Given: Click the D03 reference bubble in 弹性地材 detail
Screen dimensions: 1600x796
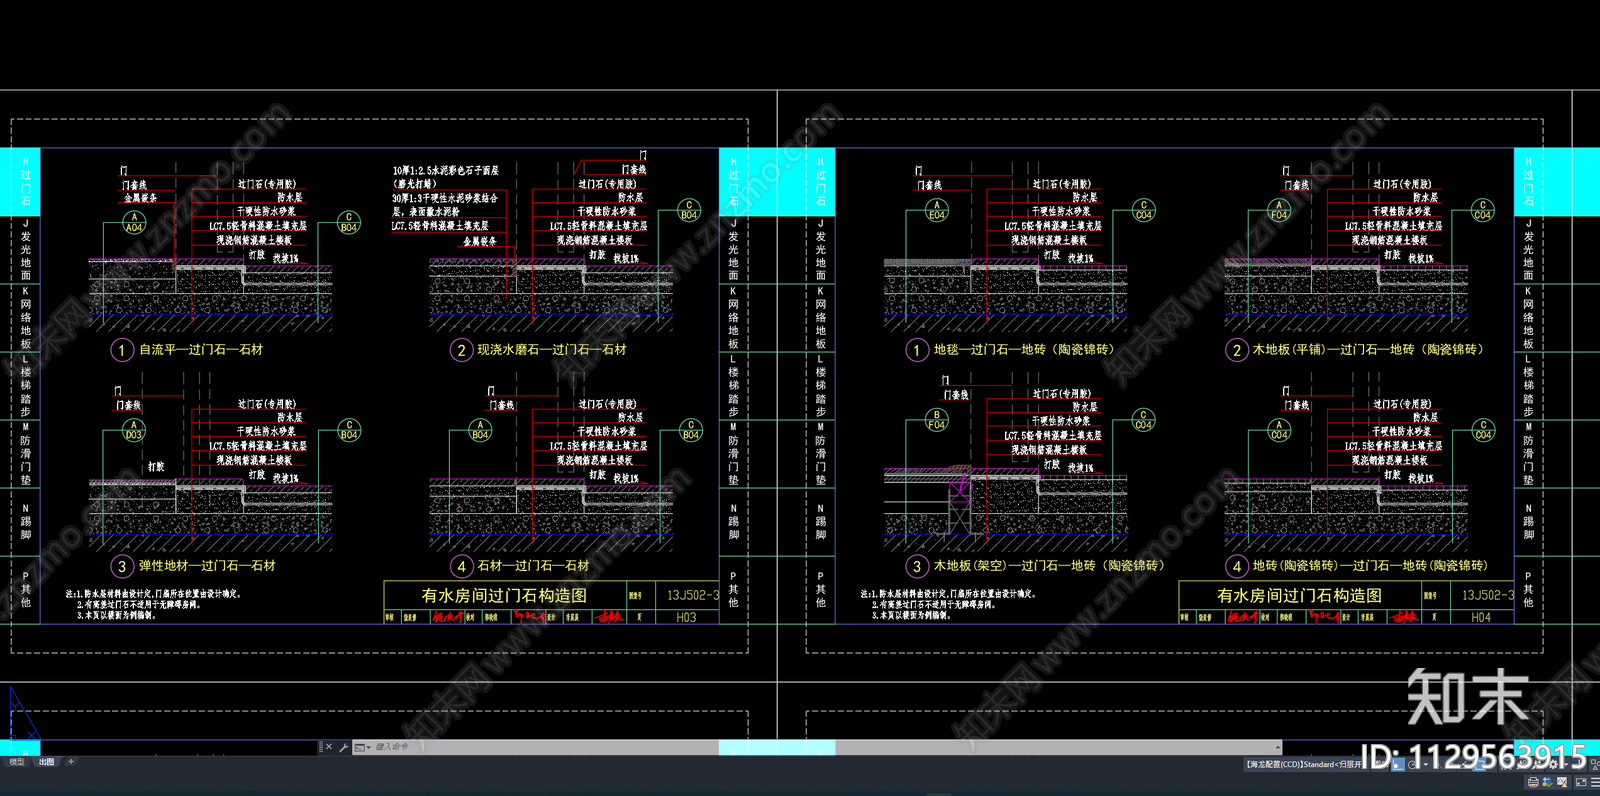Looking at the screenshot, I should click(133, 431).
